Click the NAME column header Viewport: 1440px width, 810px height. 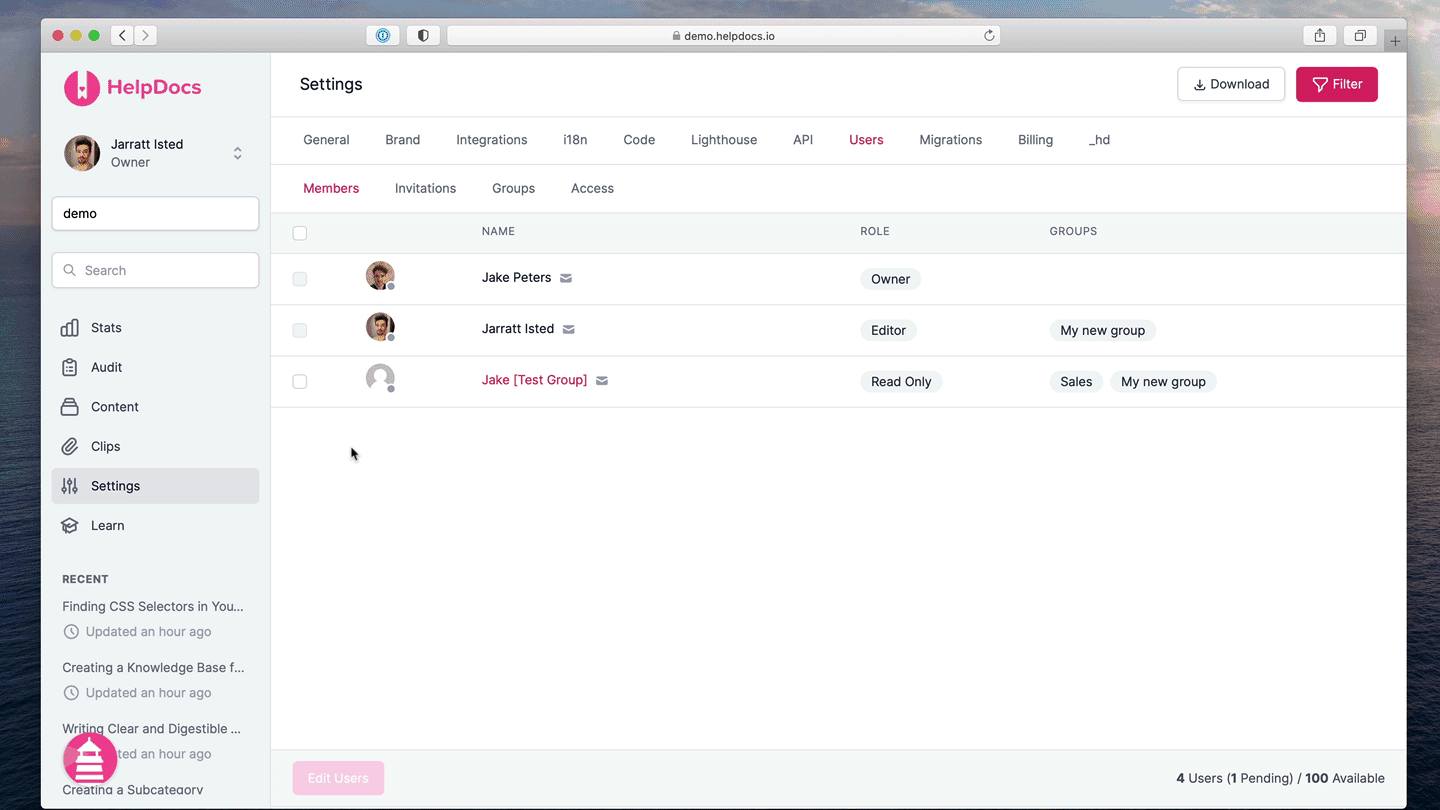click(498, 231)
